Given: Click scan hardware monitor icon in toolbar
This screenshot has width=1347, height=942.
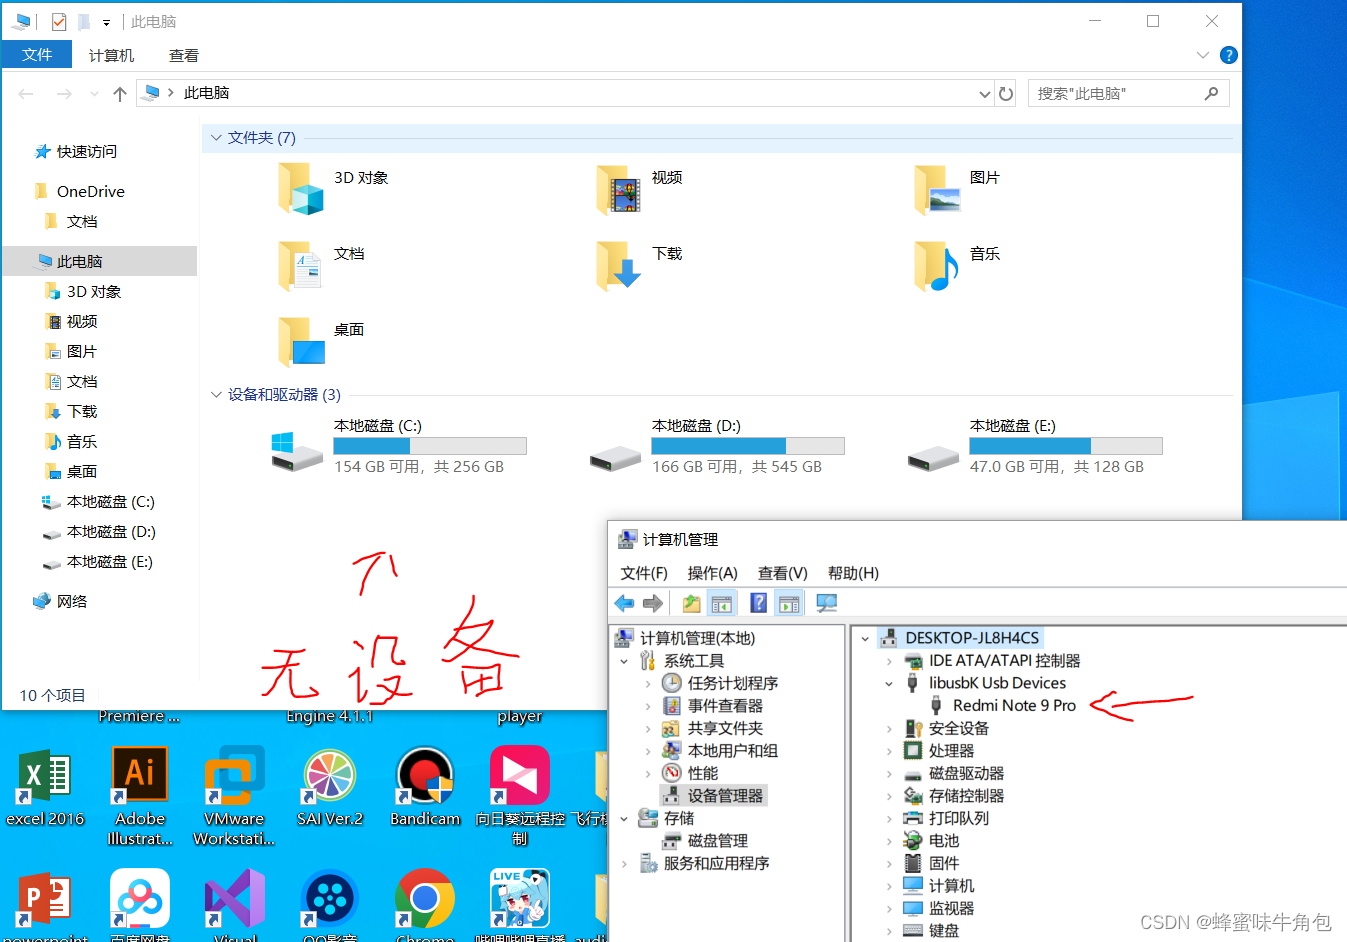Looking at the screenshot, I should coord(826,603).
